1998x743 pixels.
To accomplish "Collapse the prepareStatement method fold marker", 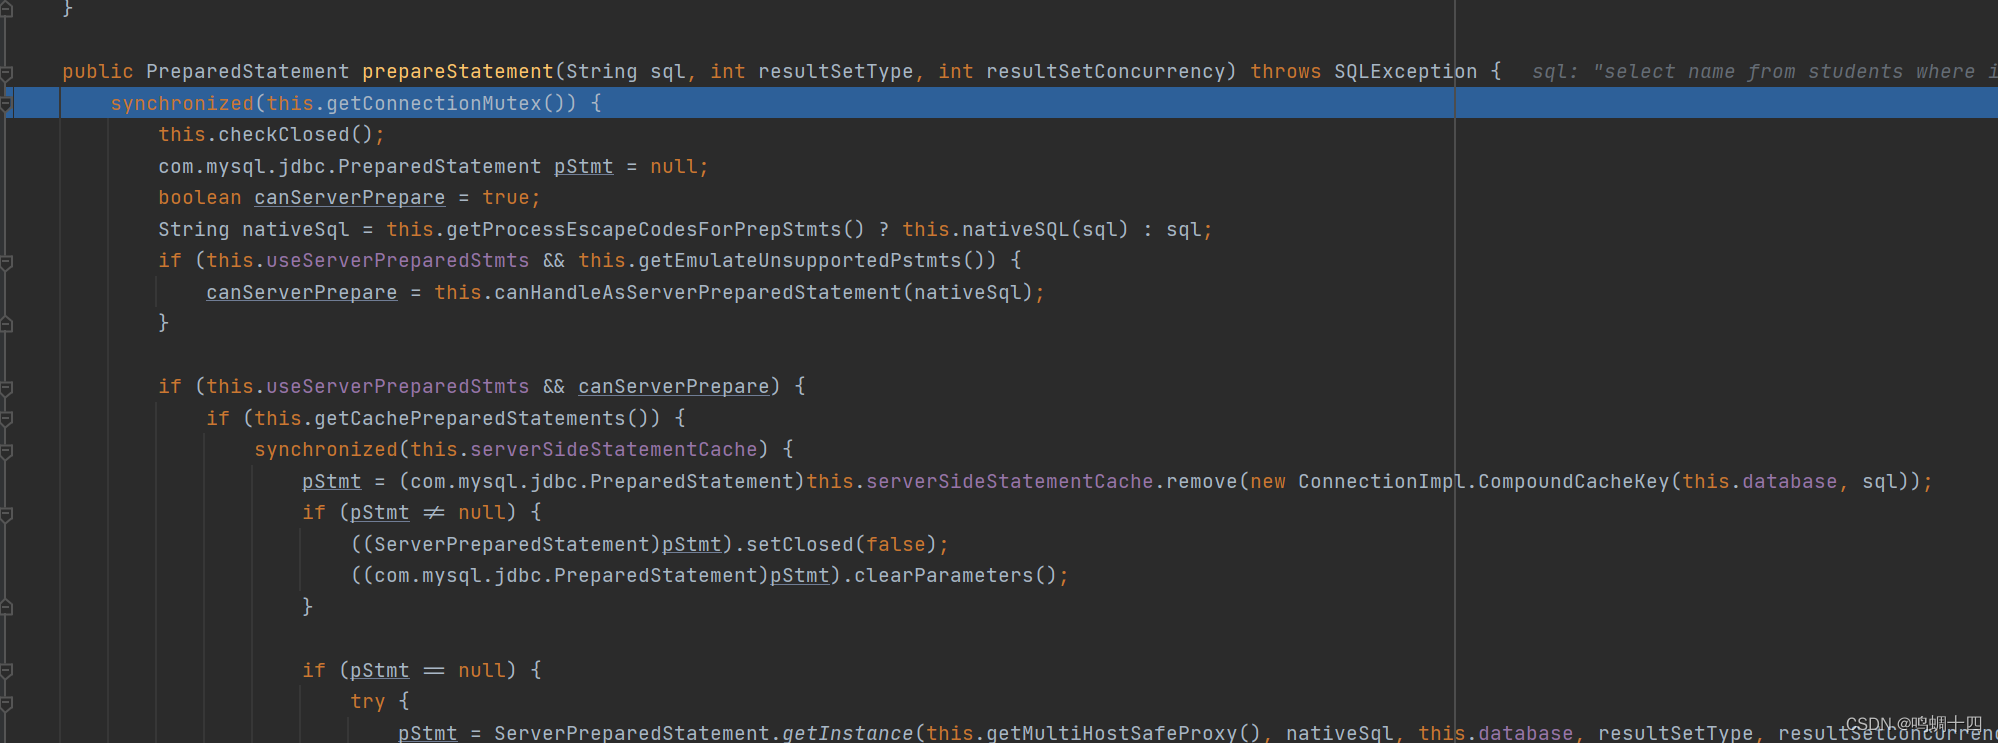I will (6, 72).
